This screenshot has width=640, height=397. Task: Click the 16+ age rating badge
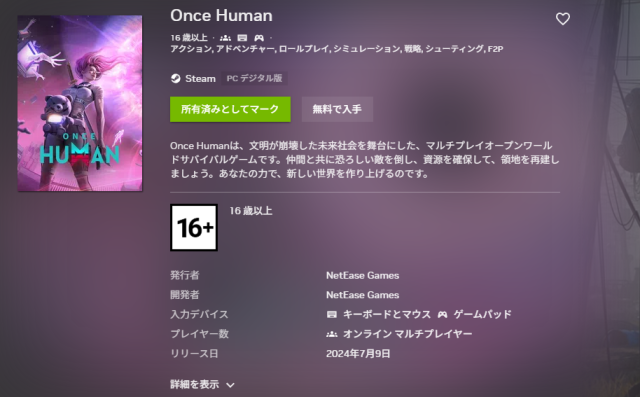[x=194, y=228]
